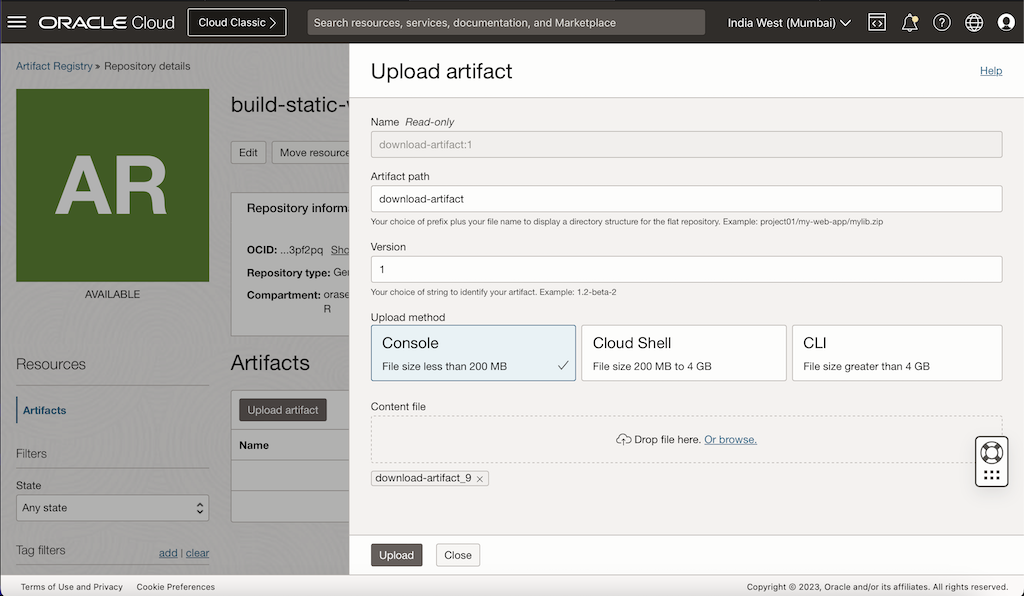The width and height of the screenshot is (1024, 596).
Task: Choose Cloud Shell upload method
Action: [x=683, y=352]
